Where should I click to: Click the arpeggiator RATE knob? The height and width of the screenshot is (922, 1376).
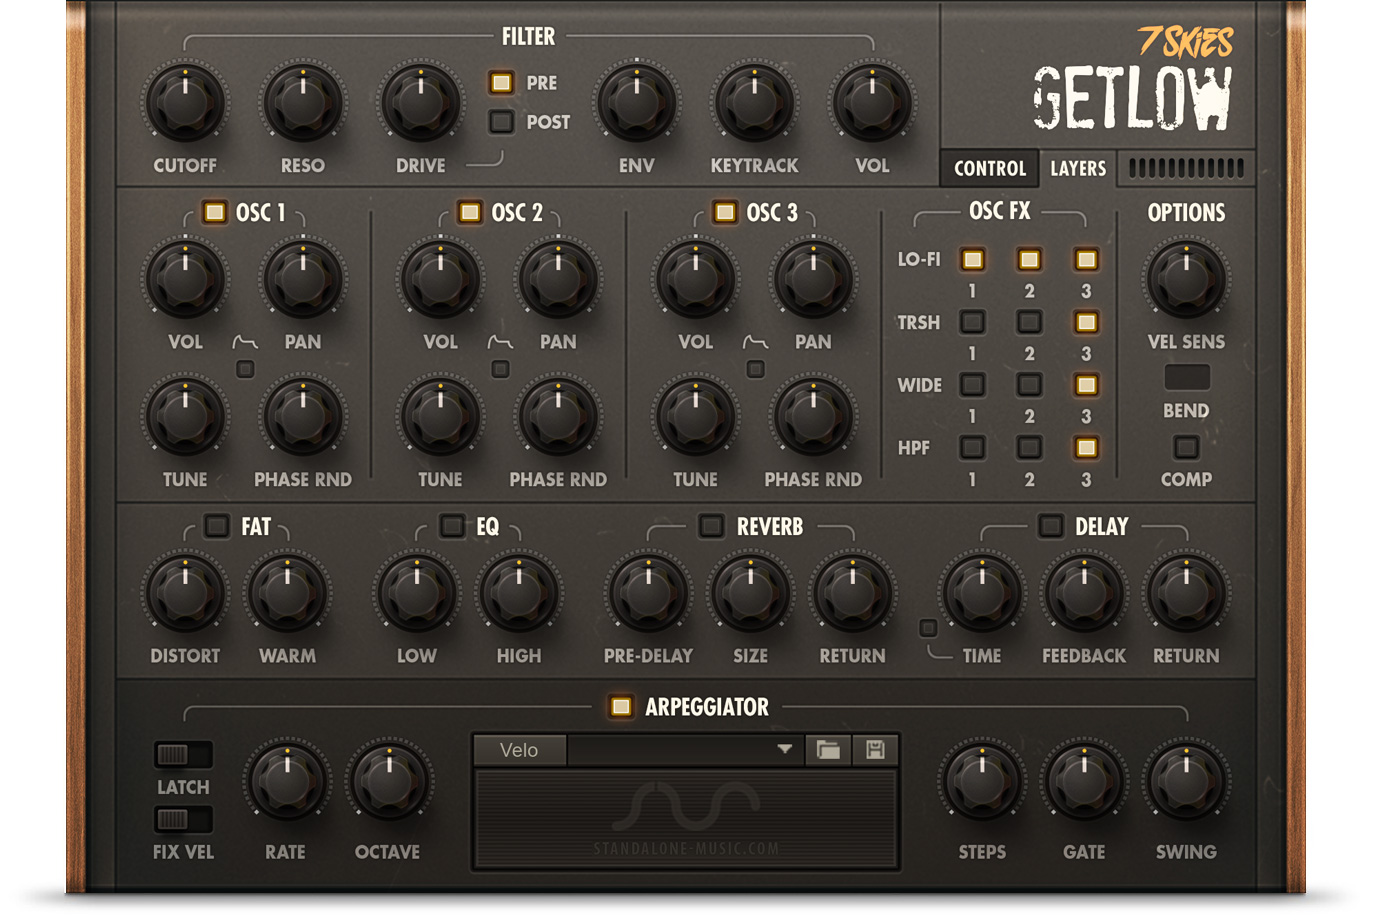[287, 782]
